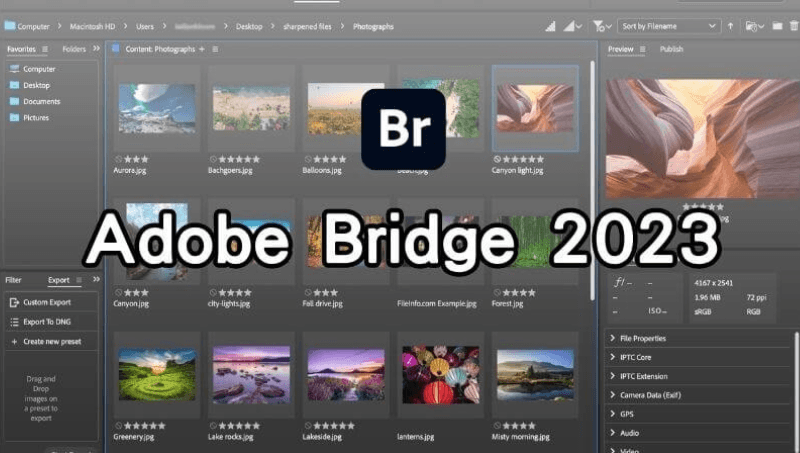Click the Custom Export preset
The image size is (800, 453).
coord(51,303)
